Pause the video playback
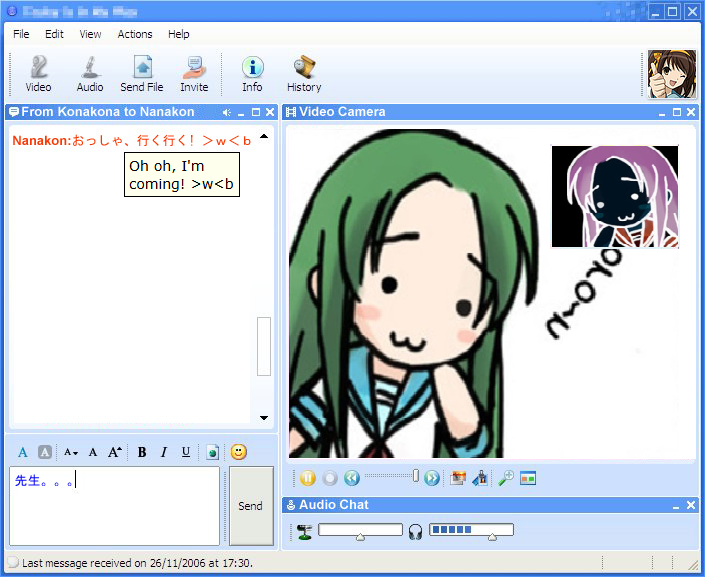Image resolution: width=705 pixels, height=577 pixels. coord(308,478)
